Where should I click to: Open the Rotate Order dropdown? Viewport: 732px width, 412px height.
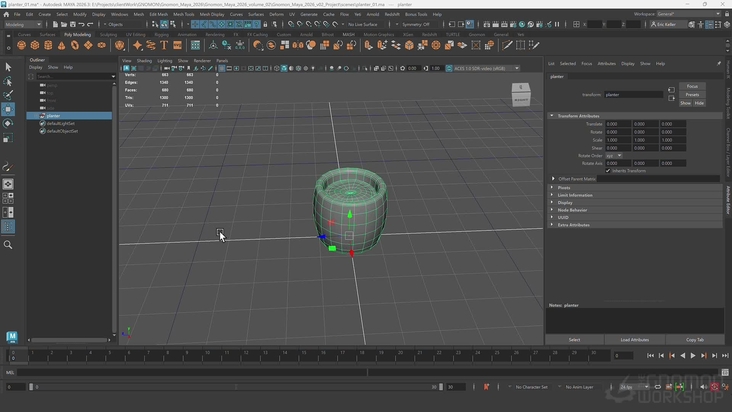(613, 155)
